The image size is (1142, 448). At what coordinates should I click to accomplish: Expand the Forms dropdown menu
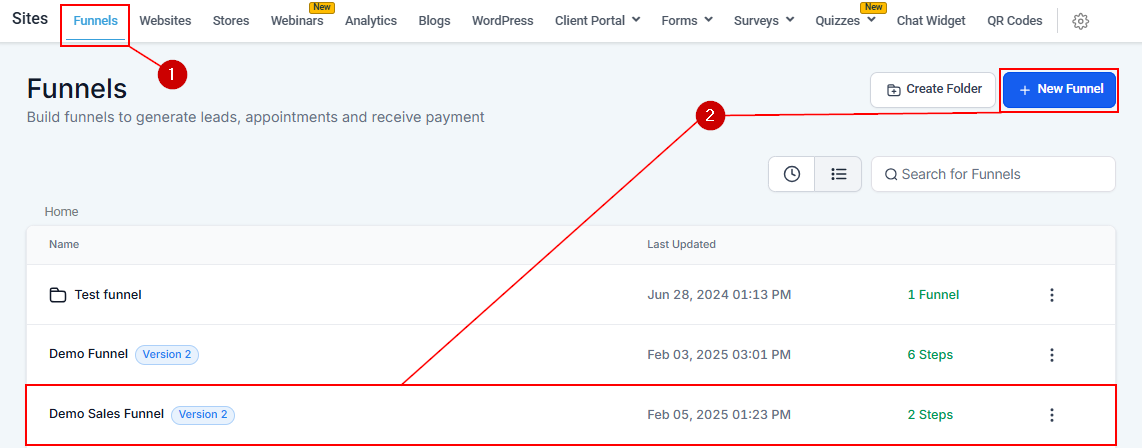point(687,21)
